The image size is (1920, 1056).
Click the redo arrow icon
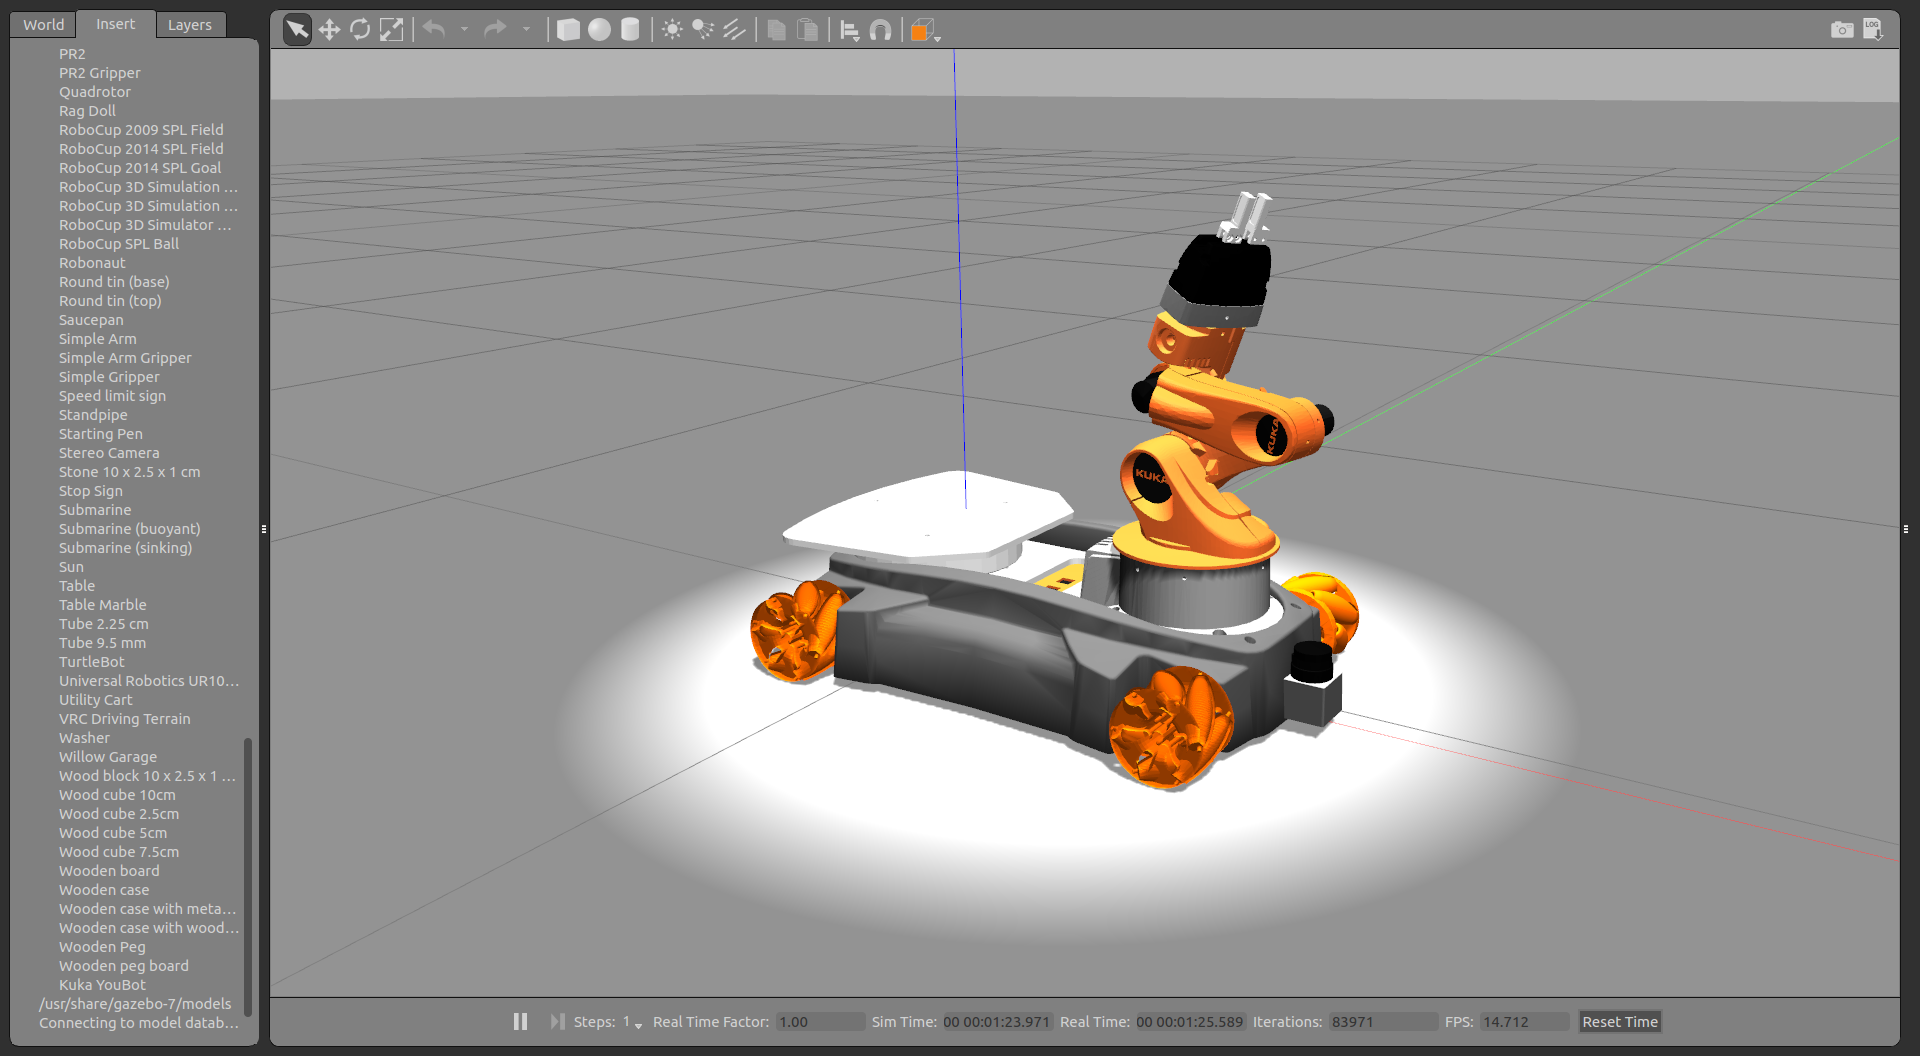[x=495, y=30]
